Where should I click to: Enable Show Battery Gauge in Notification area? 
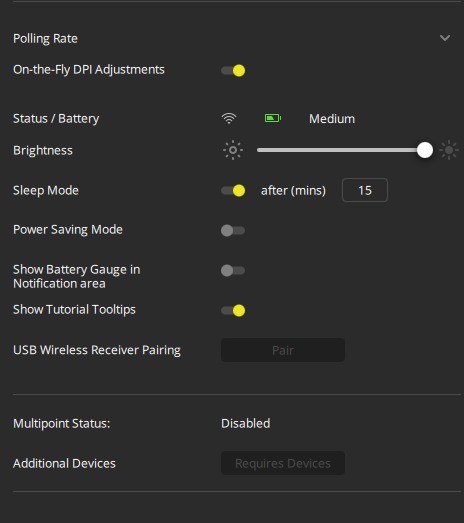click(x=233, y=270)
